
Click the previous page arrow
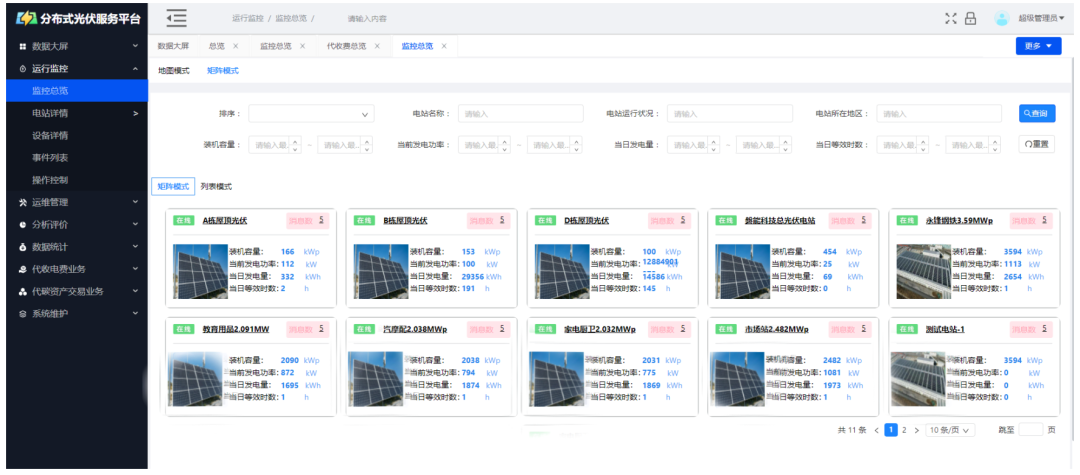pyautogui.click(x=876, y=430)
